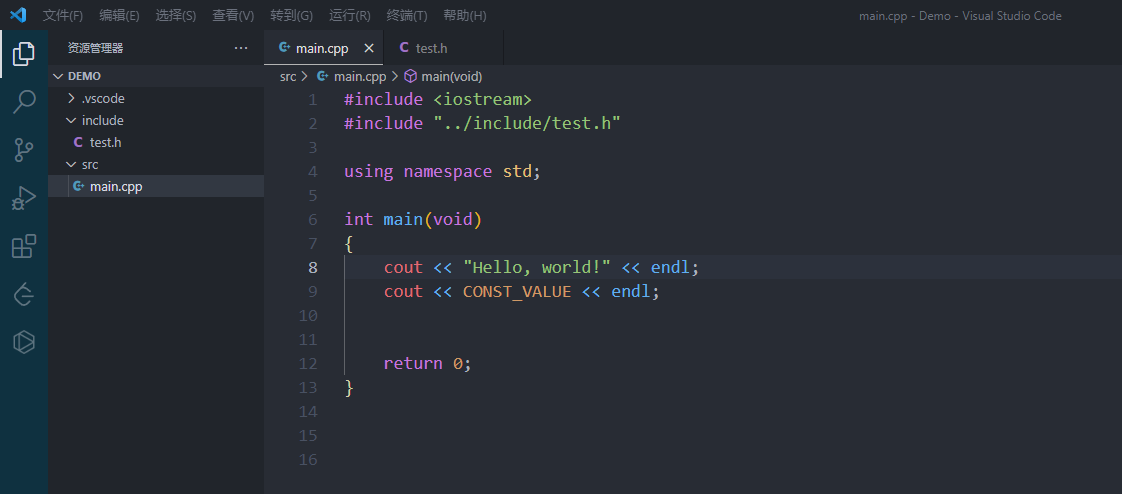The height and width of the screenshot is (494, 1122).
Task: Click "int main(void)" declaration
Action: click(413, 219)
